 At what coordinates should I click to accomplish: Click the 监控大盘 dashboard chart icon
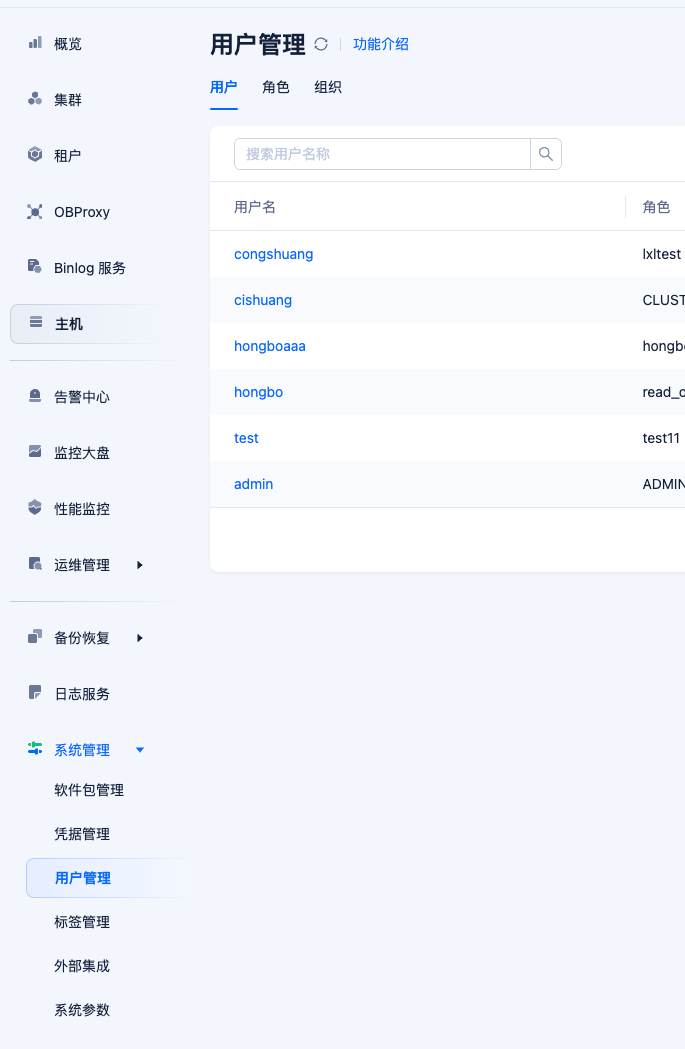click(x=35, y=452)
